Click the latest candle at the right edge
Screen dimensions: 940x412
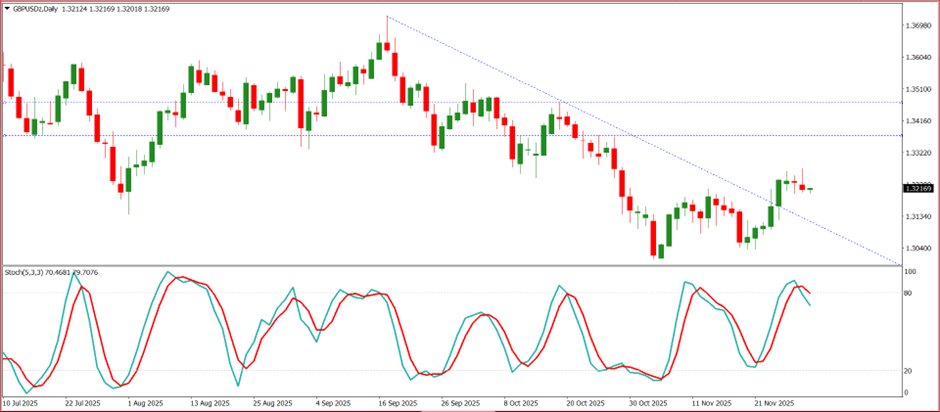810,188
